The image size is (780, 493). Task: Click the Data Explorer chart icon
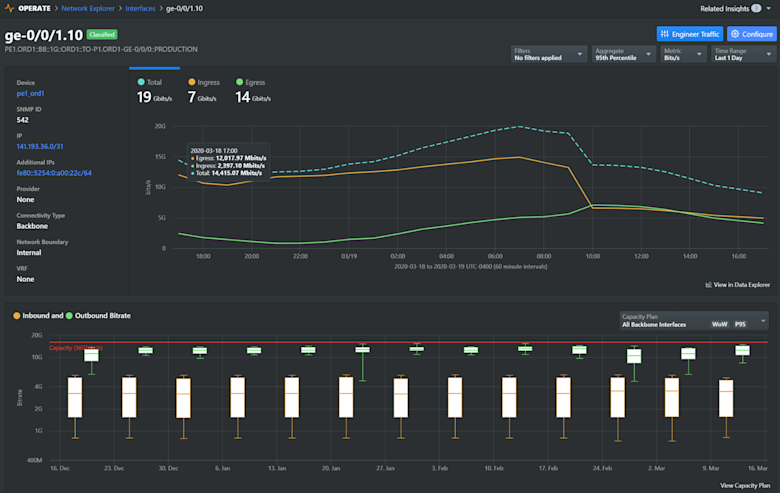tap(708, 285)
